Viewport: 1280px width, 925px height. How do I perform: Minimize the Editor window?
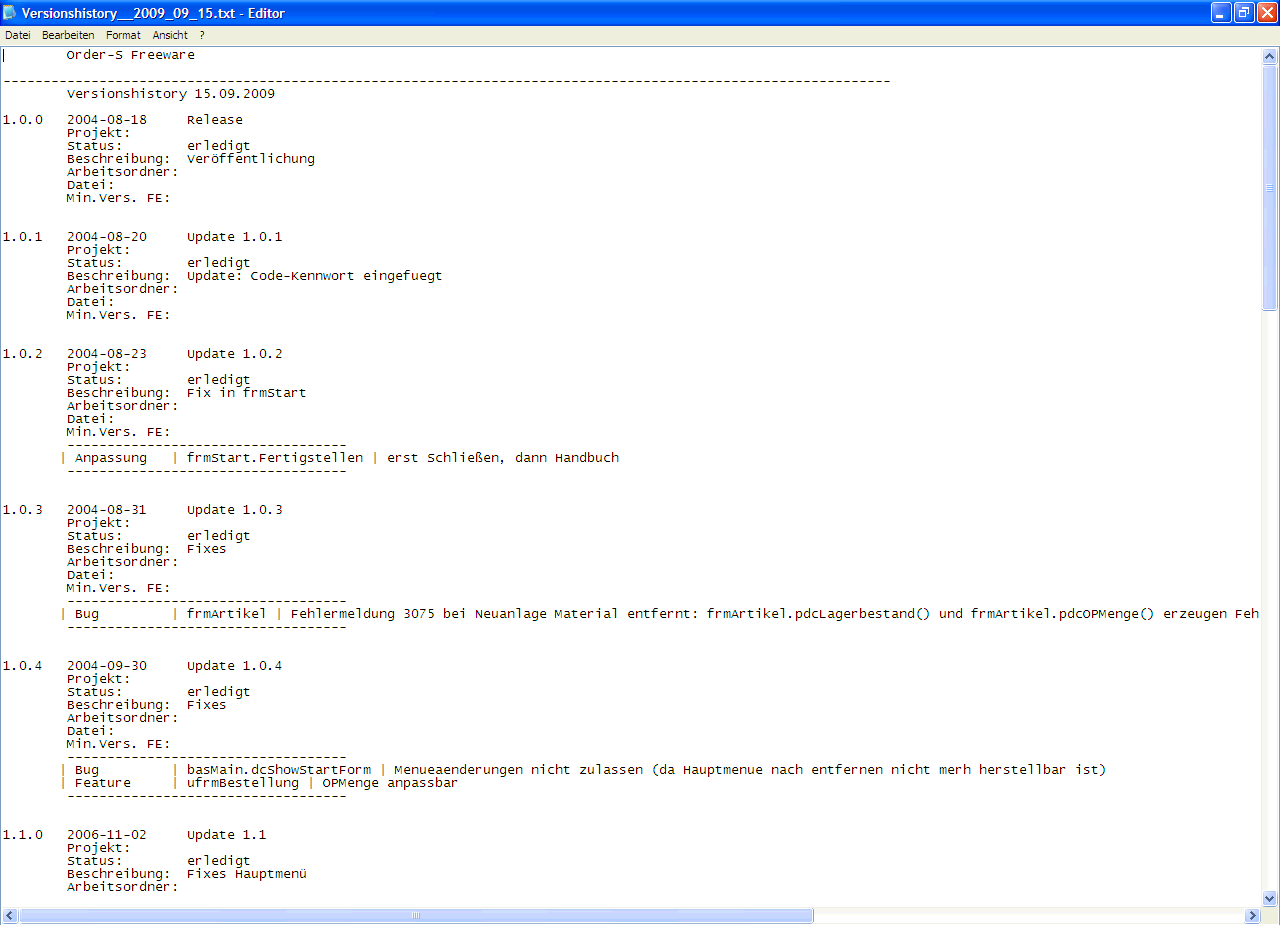click(1221, 13)
